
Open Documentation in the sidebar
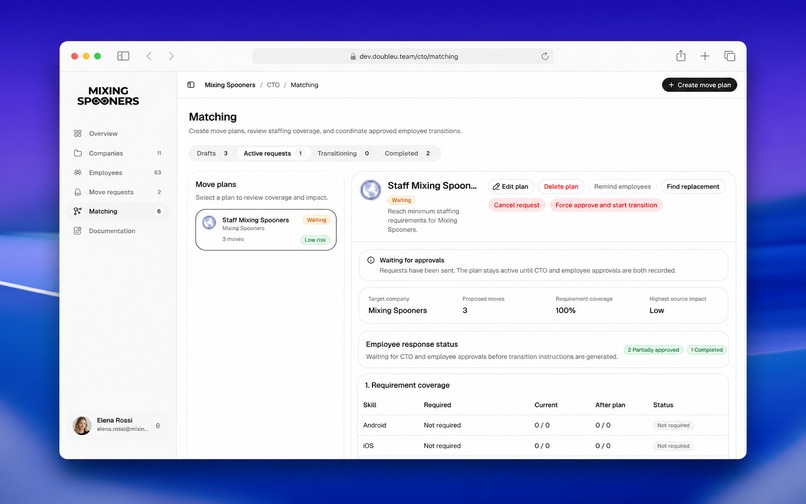click(118, 231)
